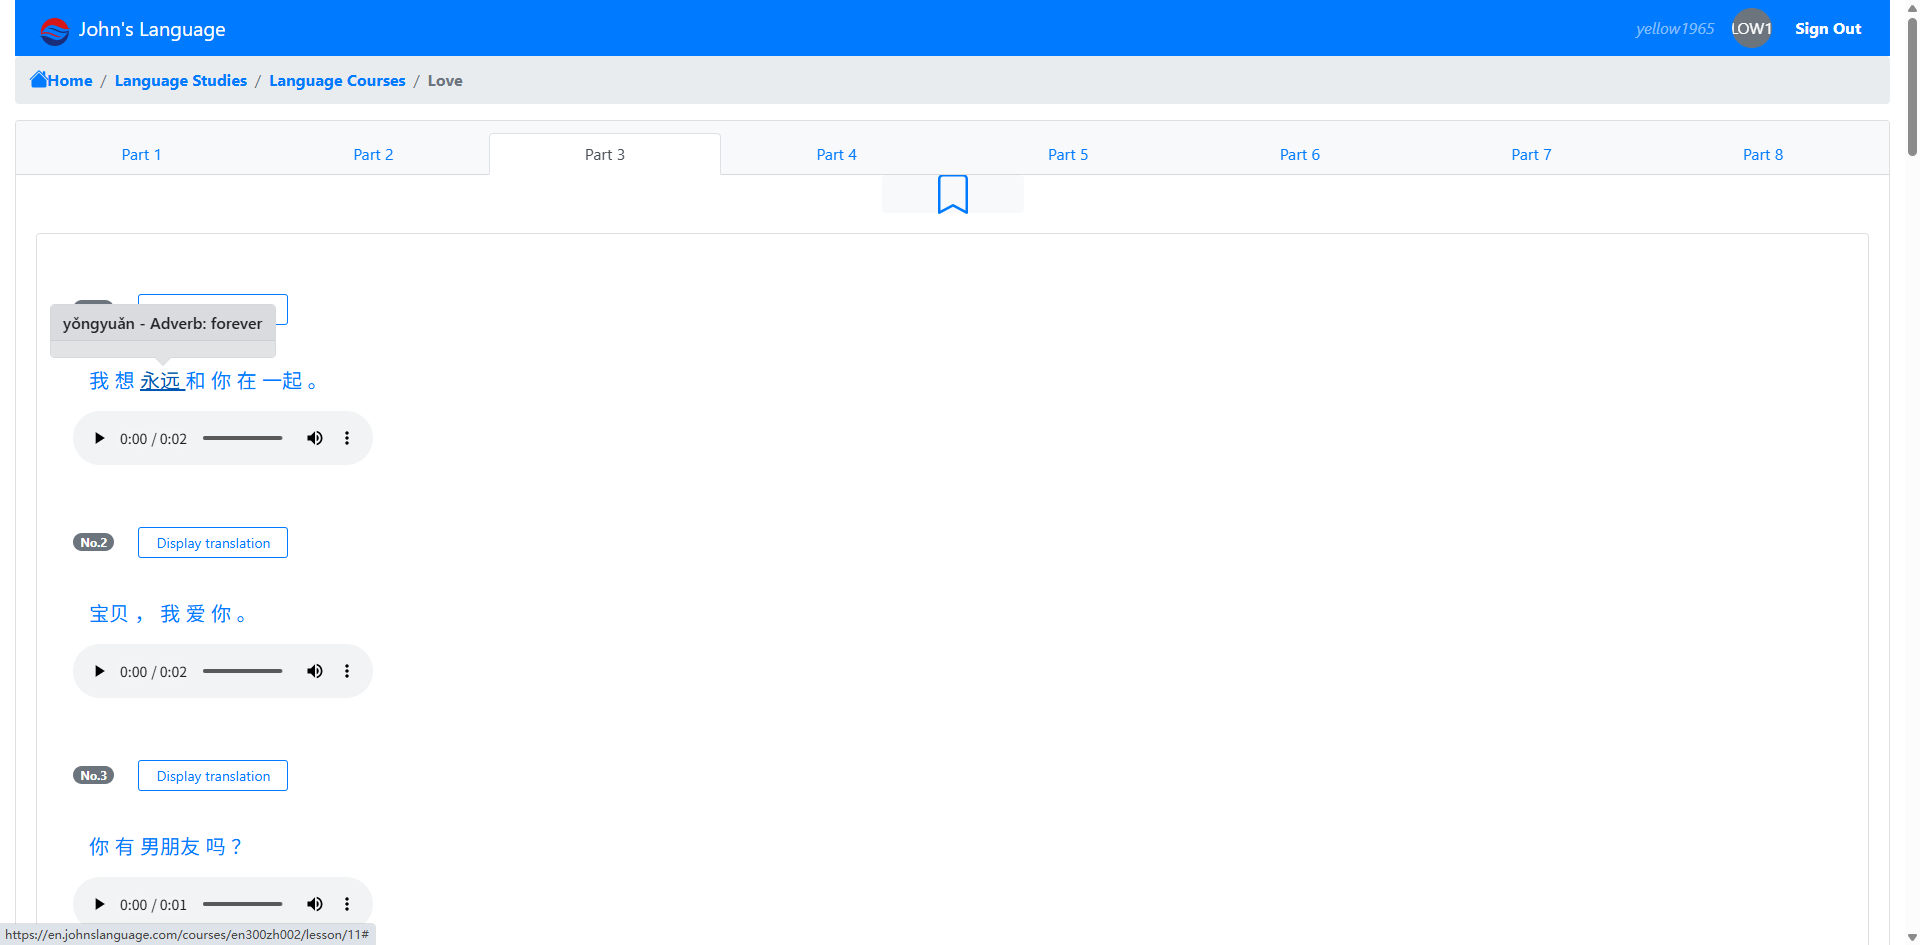Viewport: 1920px width, 945px height.
Task: Click the word 男朋友 in sentence three
Action: click(x=170, y=847)
